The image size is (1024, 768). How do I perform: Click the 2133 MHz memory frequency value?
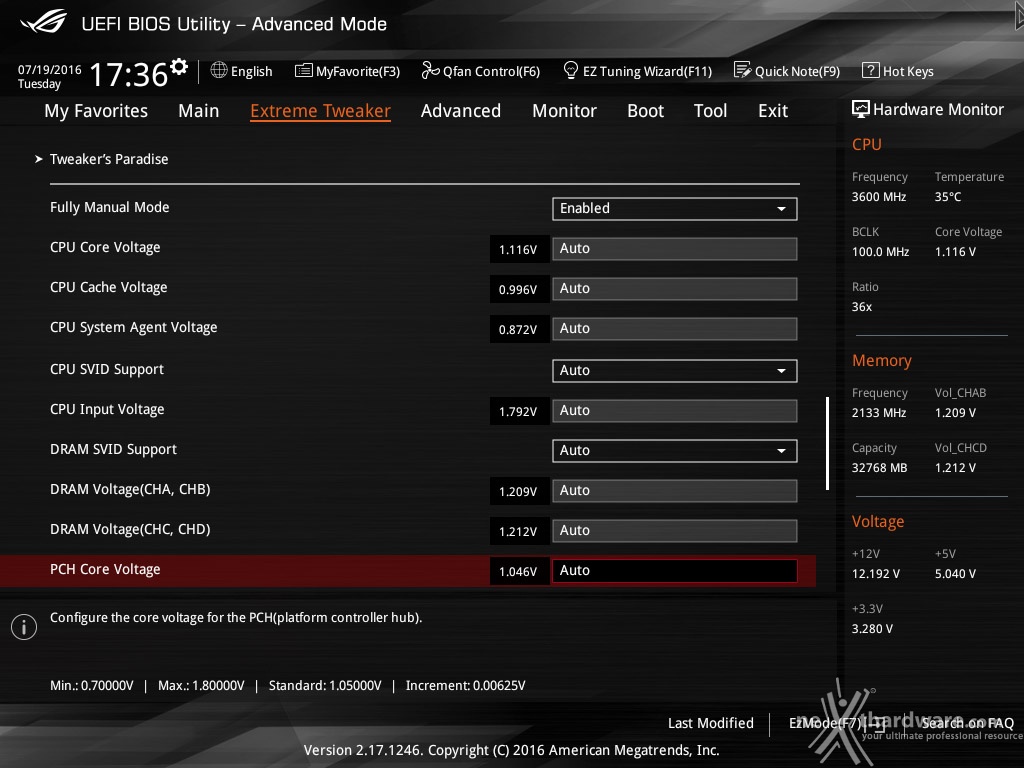tap(879, 413)
